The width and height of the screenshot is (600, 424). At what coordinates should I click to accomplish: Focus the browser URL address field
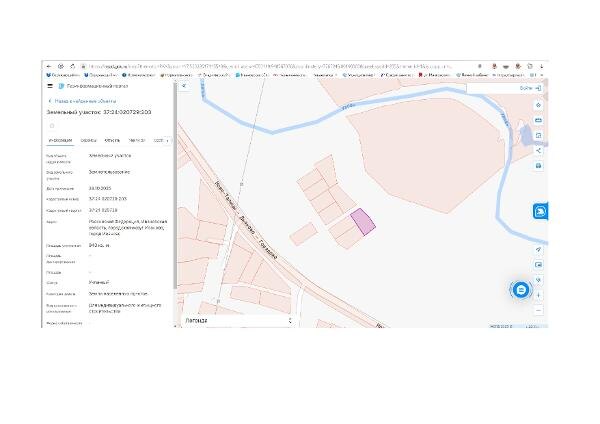point(270,67)
